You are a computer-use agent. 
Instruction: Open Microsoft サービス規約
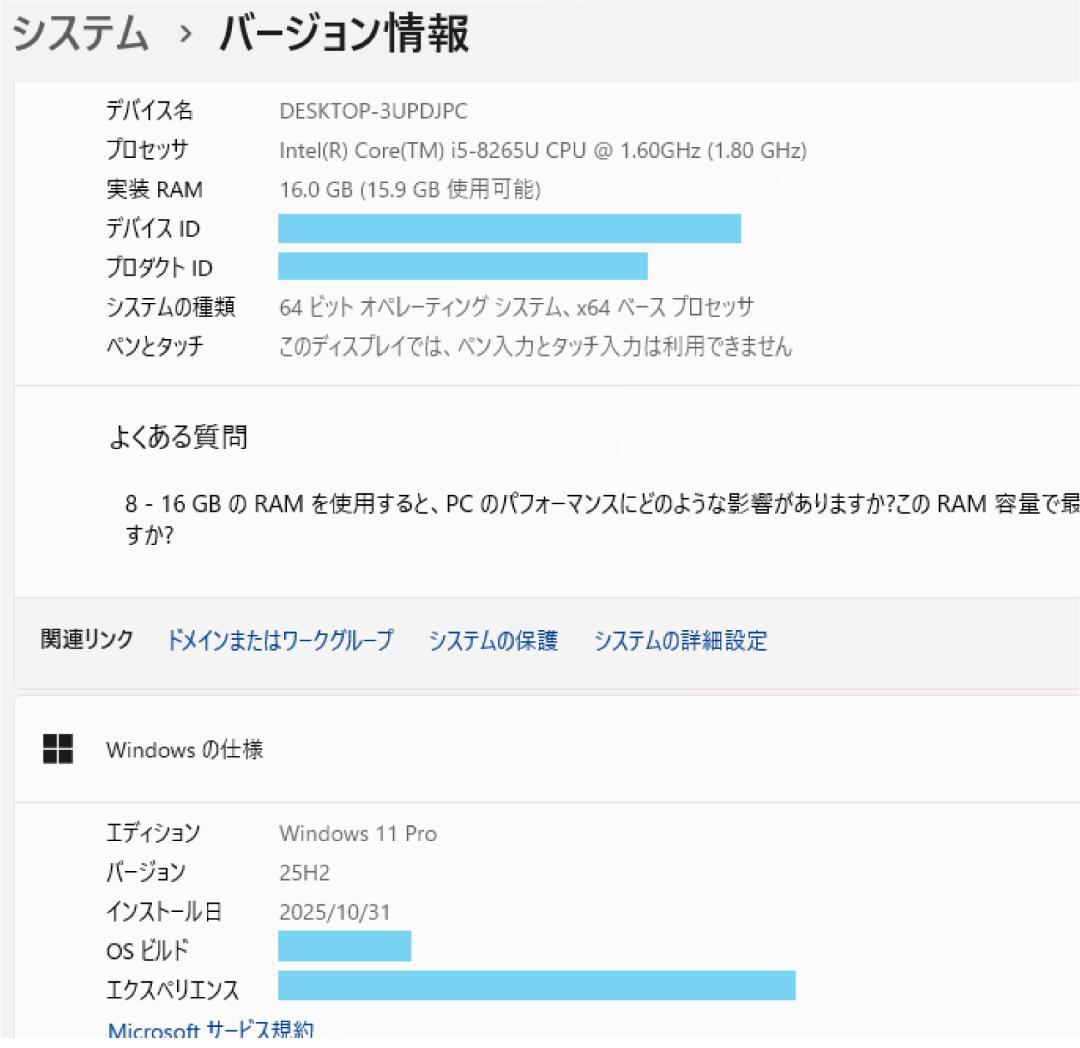[x=212, y=1030]
